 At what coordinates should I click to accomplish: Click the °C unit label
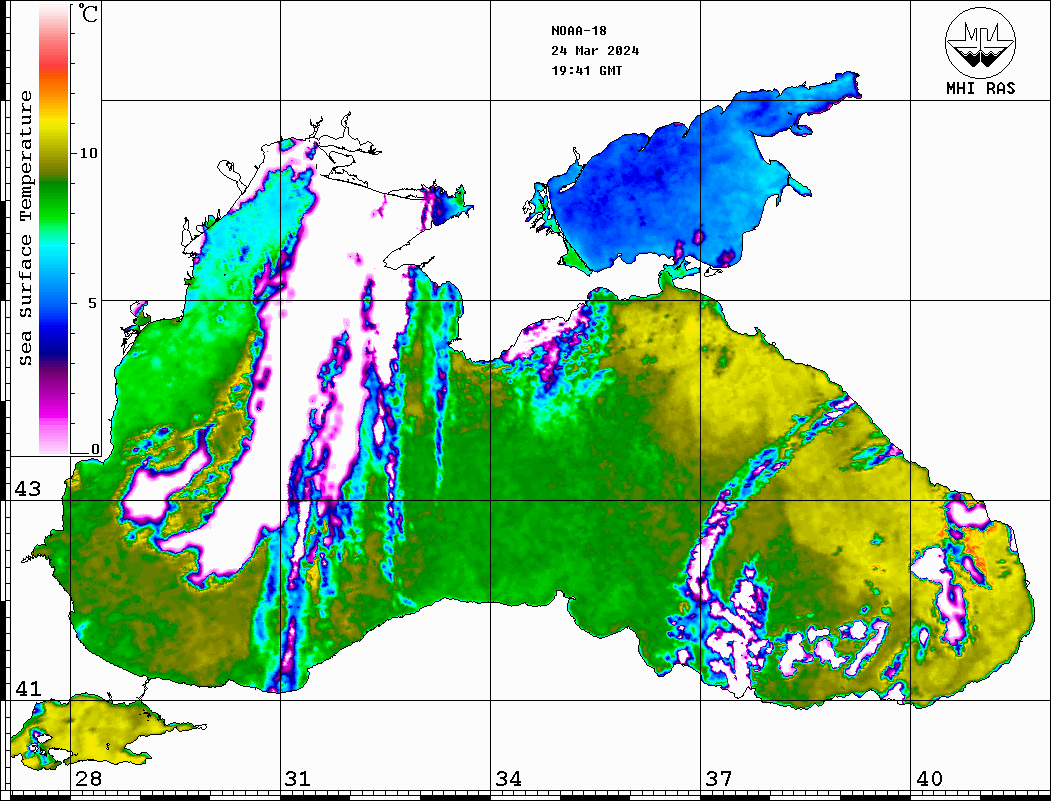click(88, 13)
